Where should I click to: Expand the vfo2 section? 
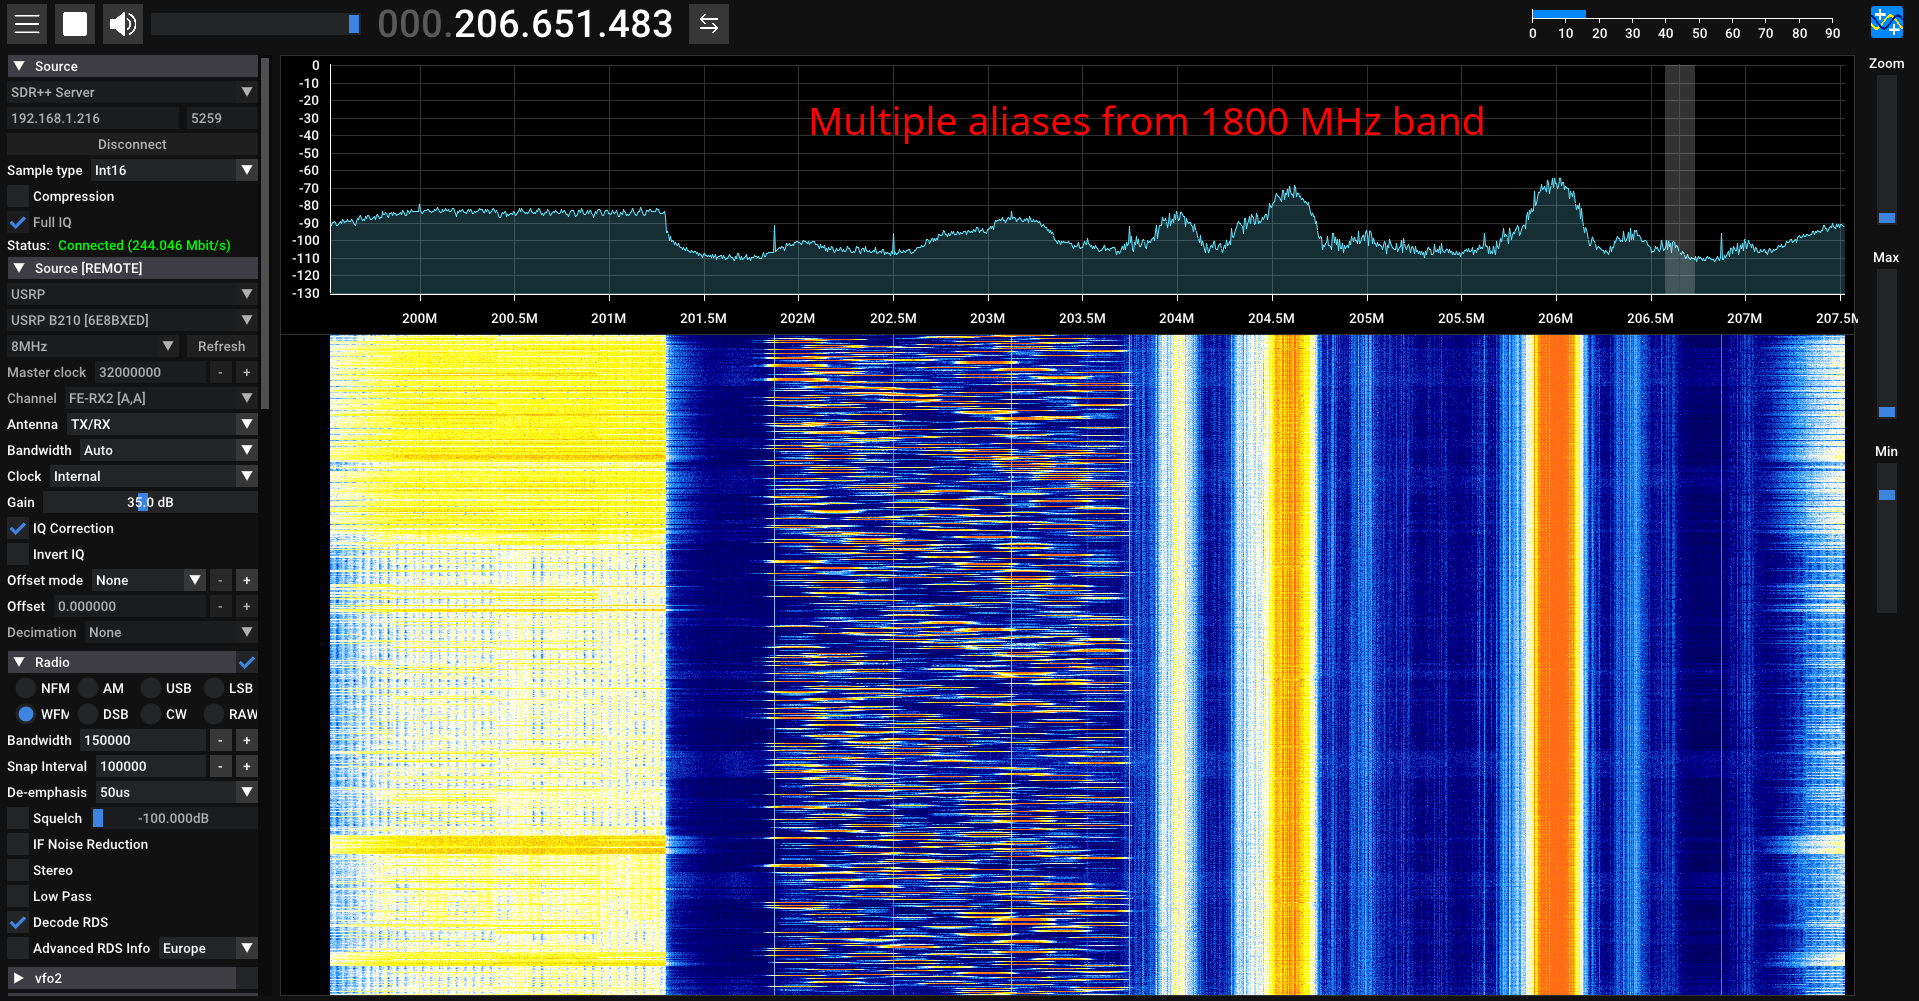click(121, 978)
